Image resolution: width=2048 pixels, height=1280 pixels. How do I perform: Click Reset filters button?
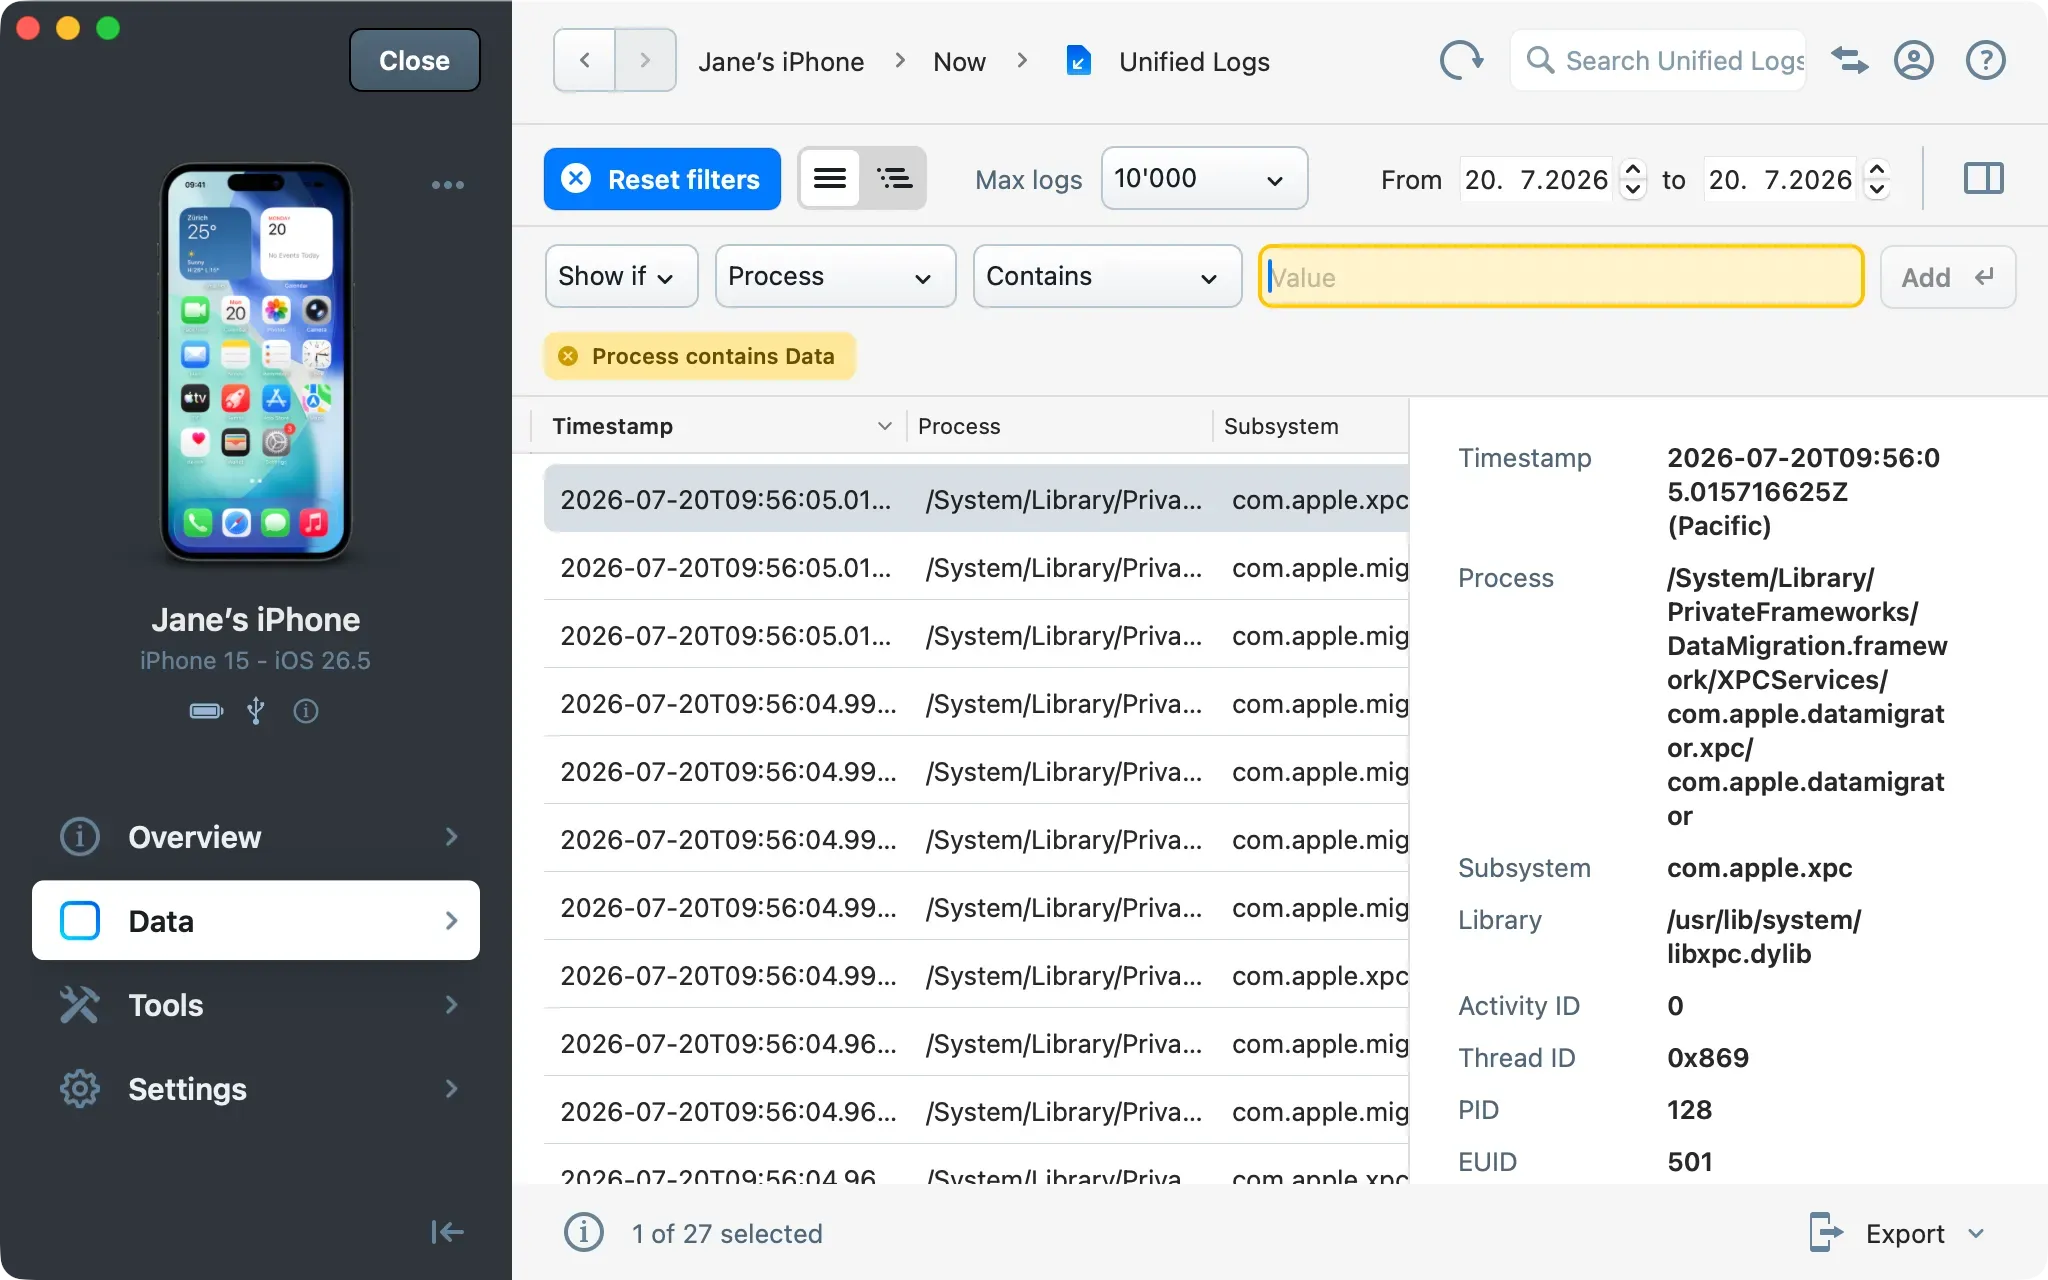[662, 179]
